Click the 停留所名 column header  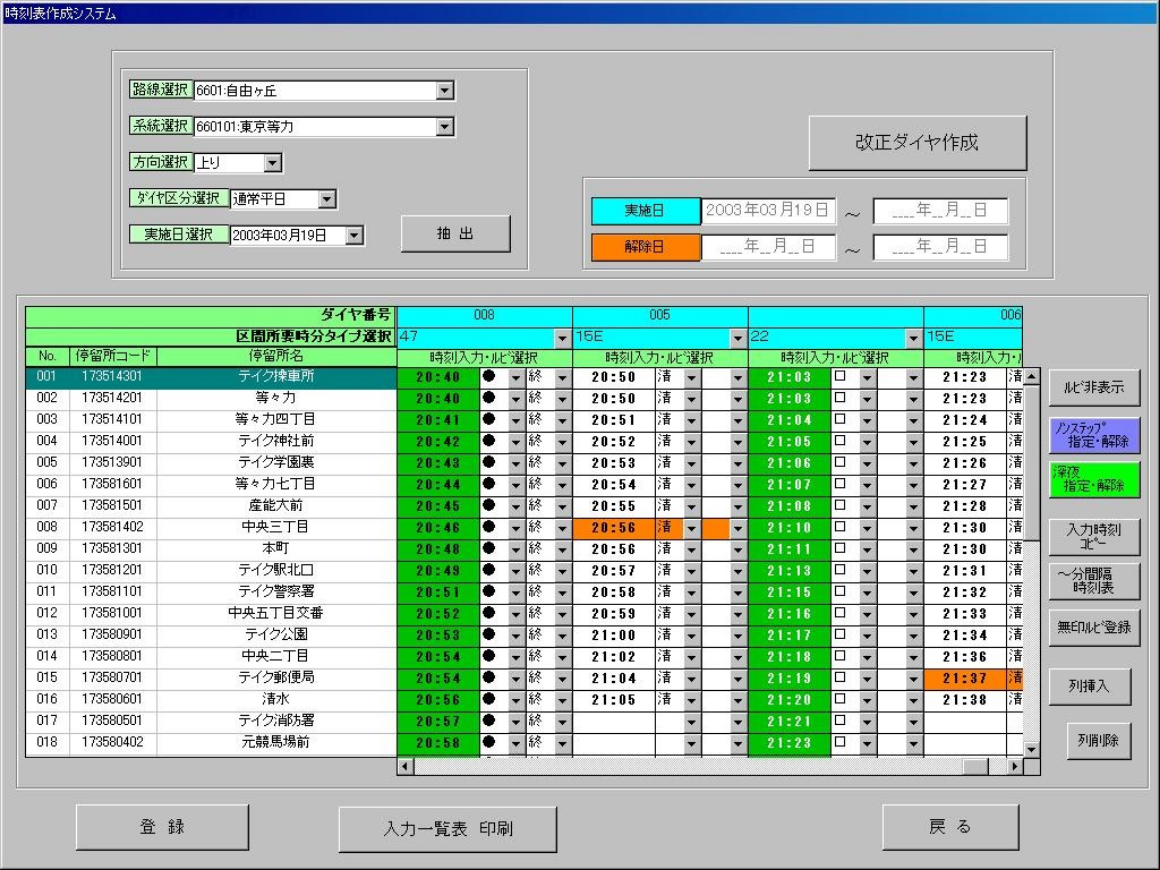(x=276, y=356)
